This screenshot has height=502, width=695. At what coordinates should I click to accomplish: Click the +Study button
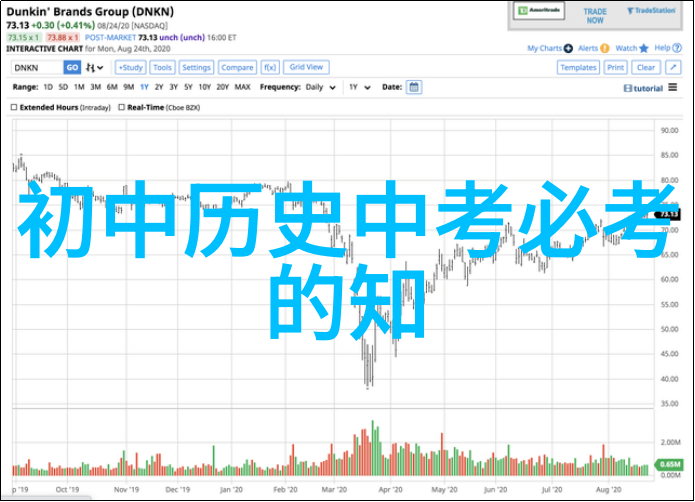pyautogui.click(x=131, y=68)
